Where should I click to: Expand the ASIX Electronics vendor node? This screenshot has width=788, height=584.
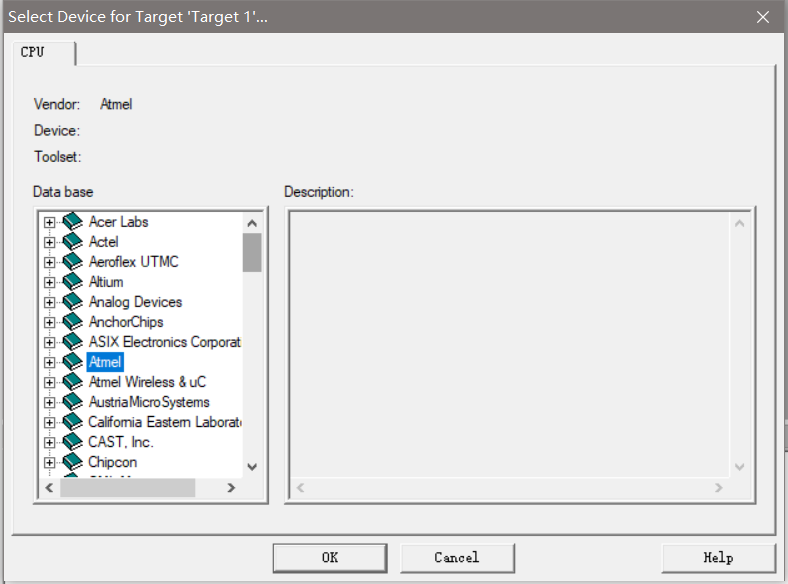(49, 343)
